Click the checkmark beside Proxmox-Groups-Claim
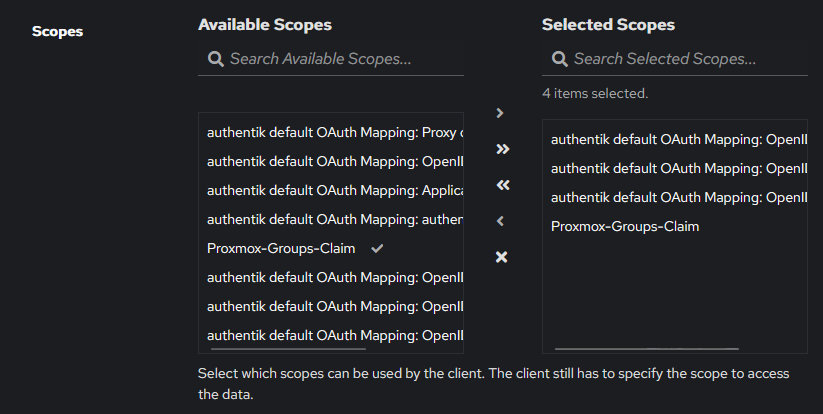Screen dimensions: 823x414 [x=377, y=249]
